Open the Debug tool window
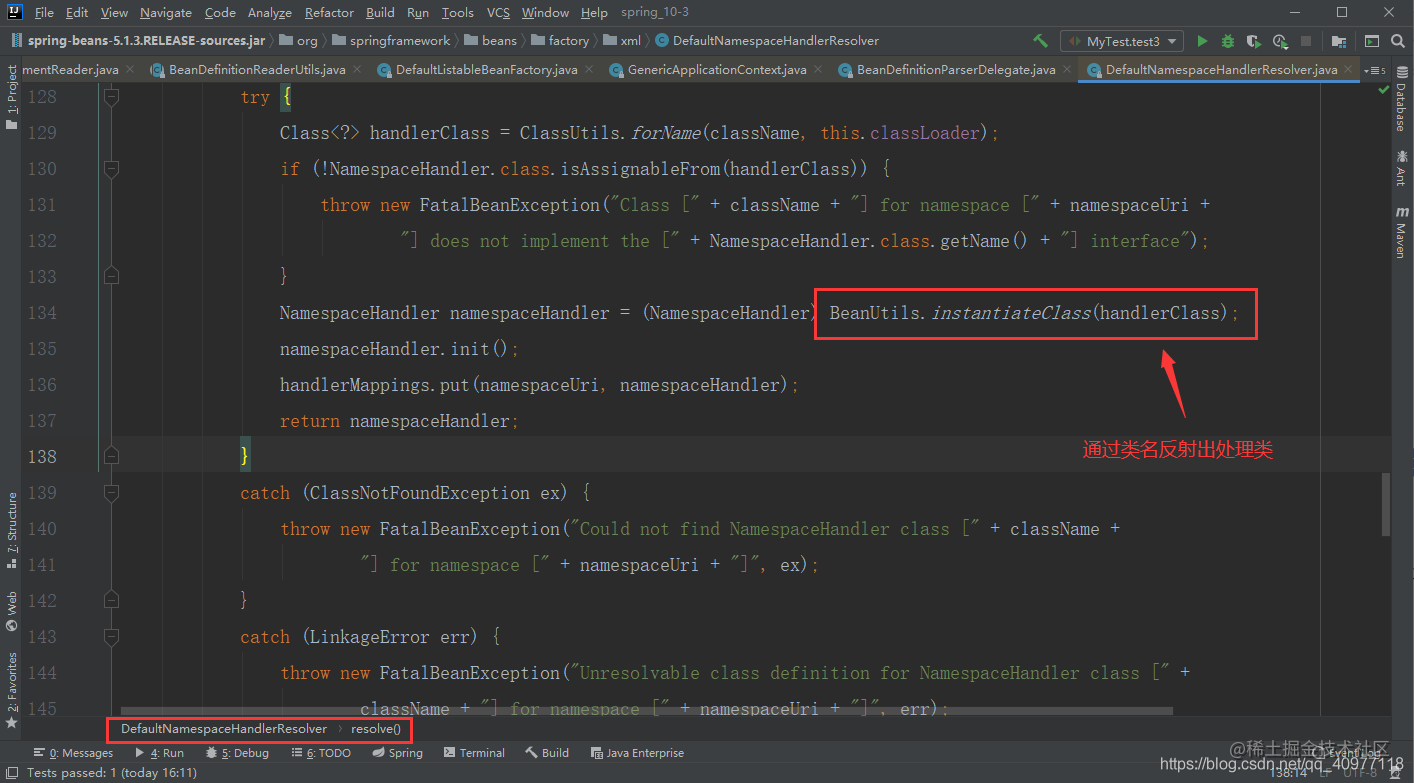1414x783 pixels. [237, 753]
